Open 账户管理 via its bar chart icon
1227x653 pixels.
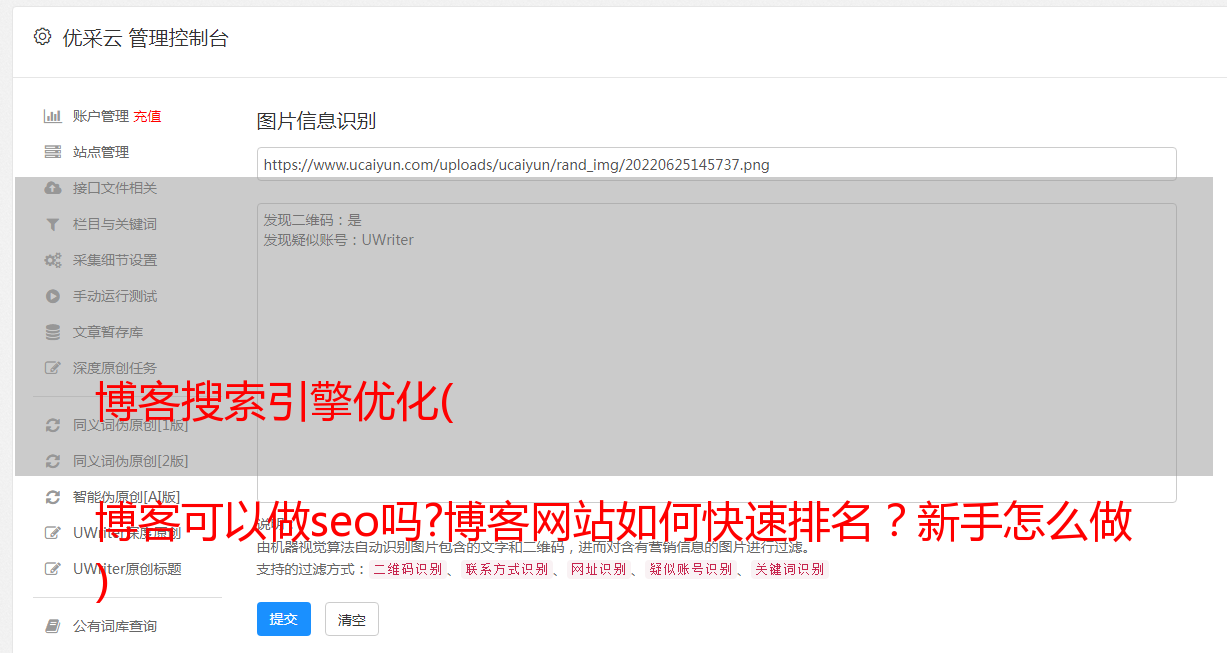[53, 116]
